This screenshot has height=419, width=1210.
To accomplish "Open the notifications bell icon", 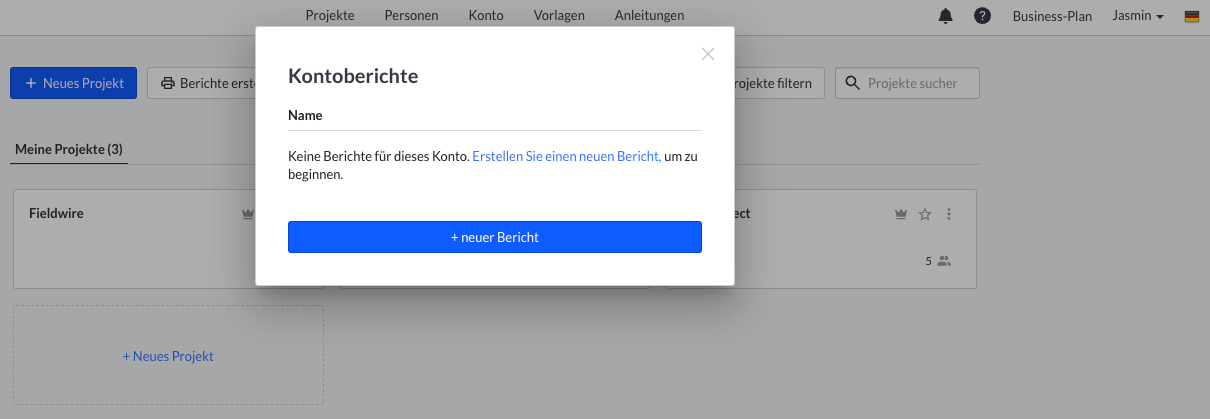I will click(x=945, y=16).
